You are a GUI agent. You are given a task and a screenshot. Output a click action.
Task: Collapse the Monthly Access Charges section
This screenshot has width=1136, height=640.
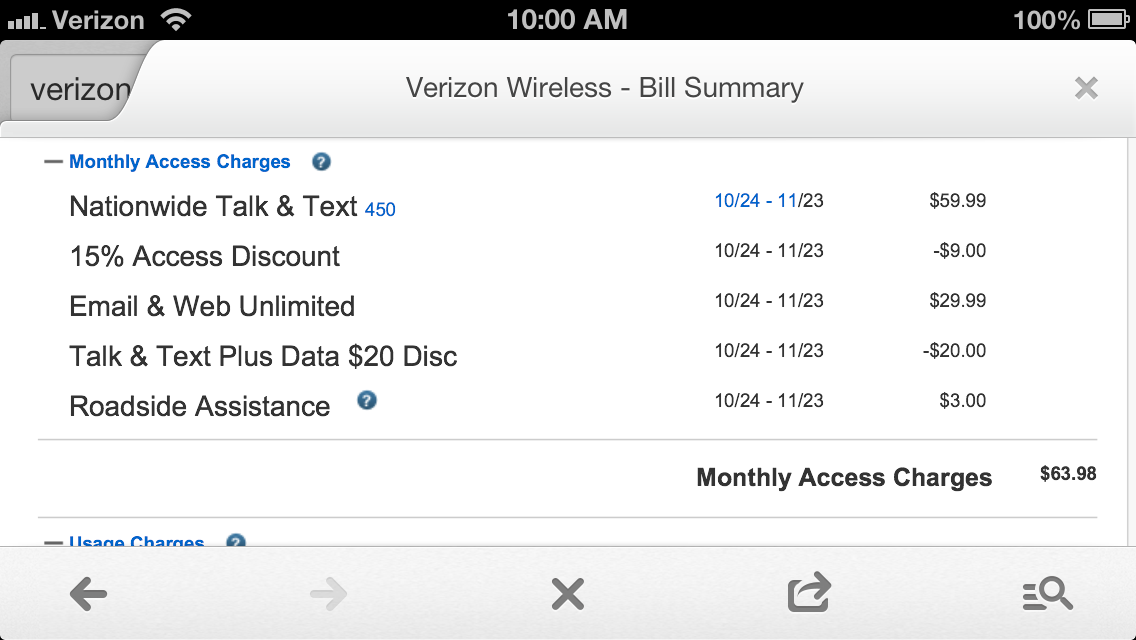[x=53, y=162]
